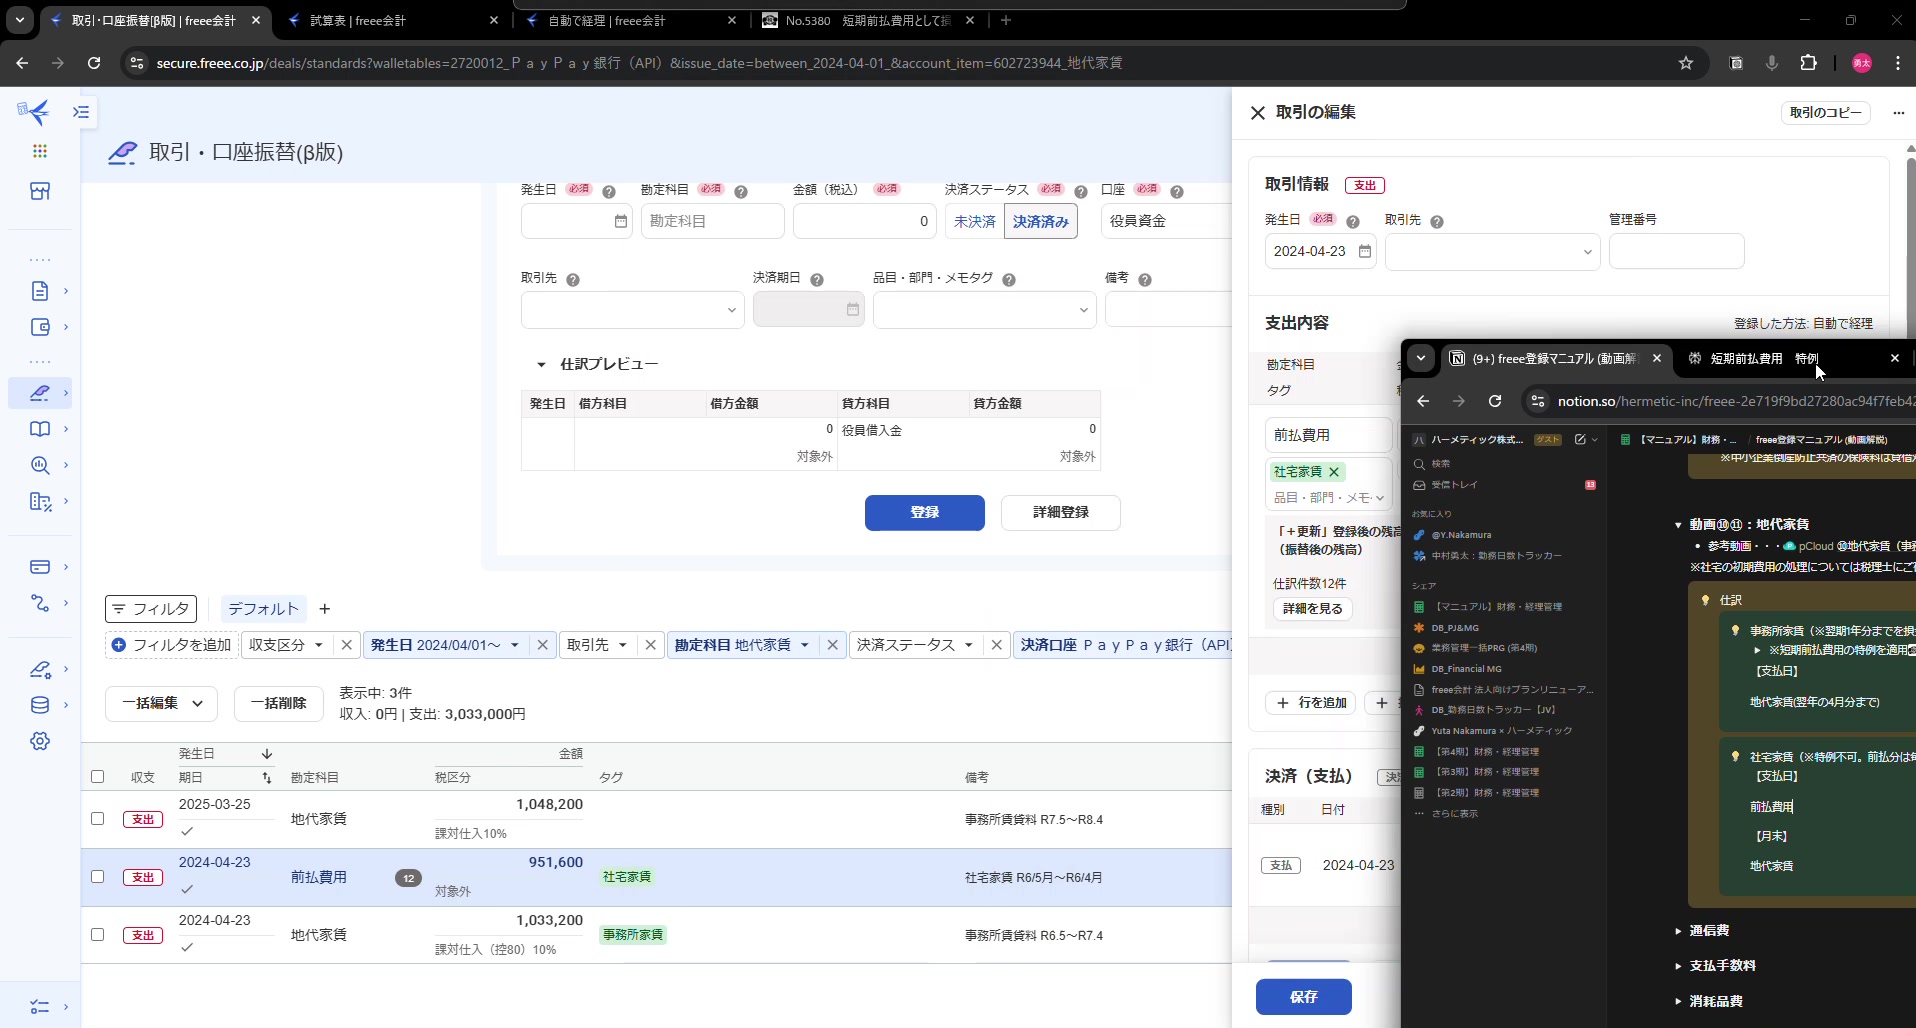Image resolution: width=1916 pixels, height=1028 pixels.
Task: Collapse the 仕訳プレビュー section
Action: click(541, 365)
